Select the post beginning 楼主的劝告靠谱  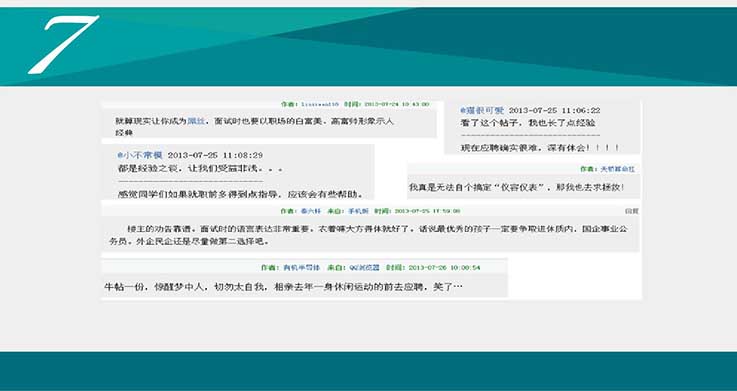pyautogui.click(x=368, y=235)
